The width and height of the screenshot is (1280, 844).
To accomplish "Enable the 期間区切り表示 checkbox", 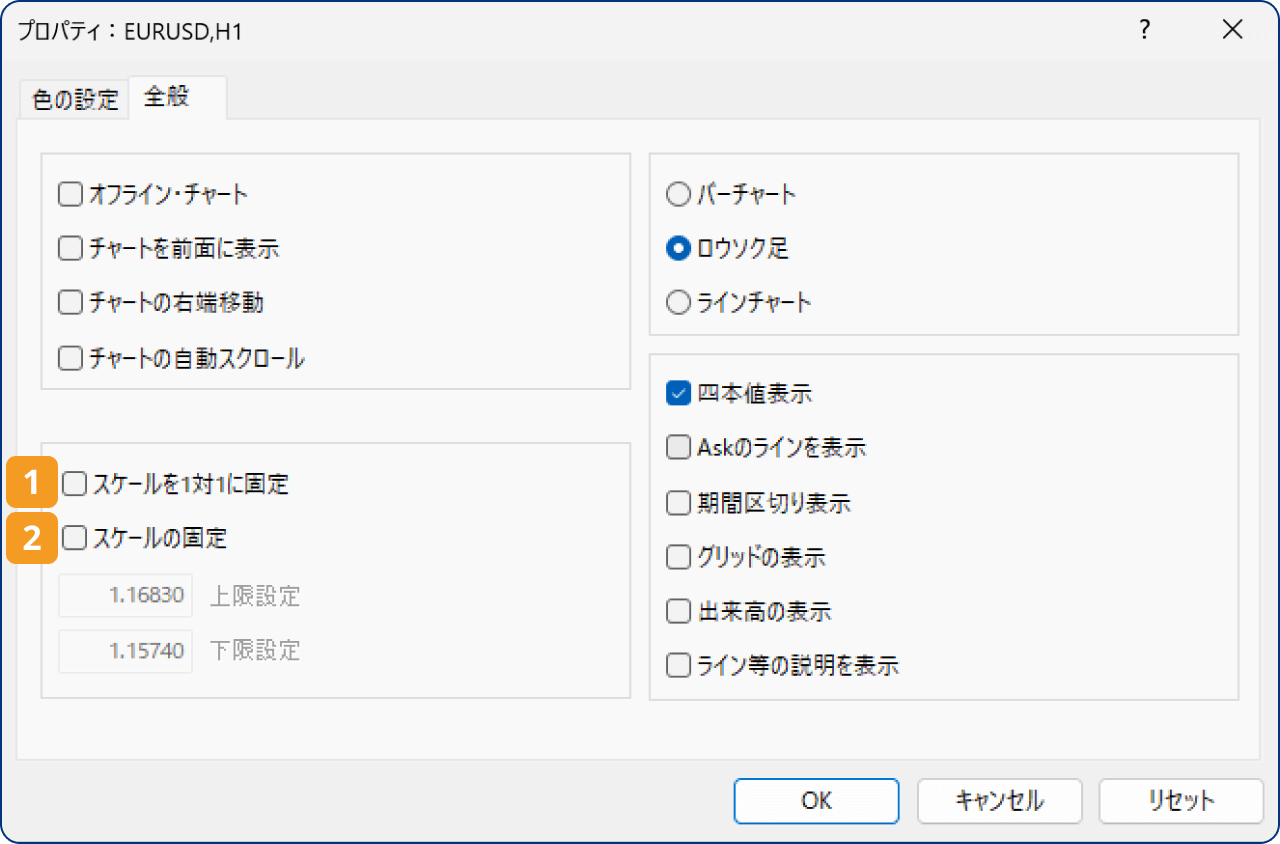I will pyautogui.click(x=678, y=502).
